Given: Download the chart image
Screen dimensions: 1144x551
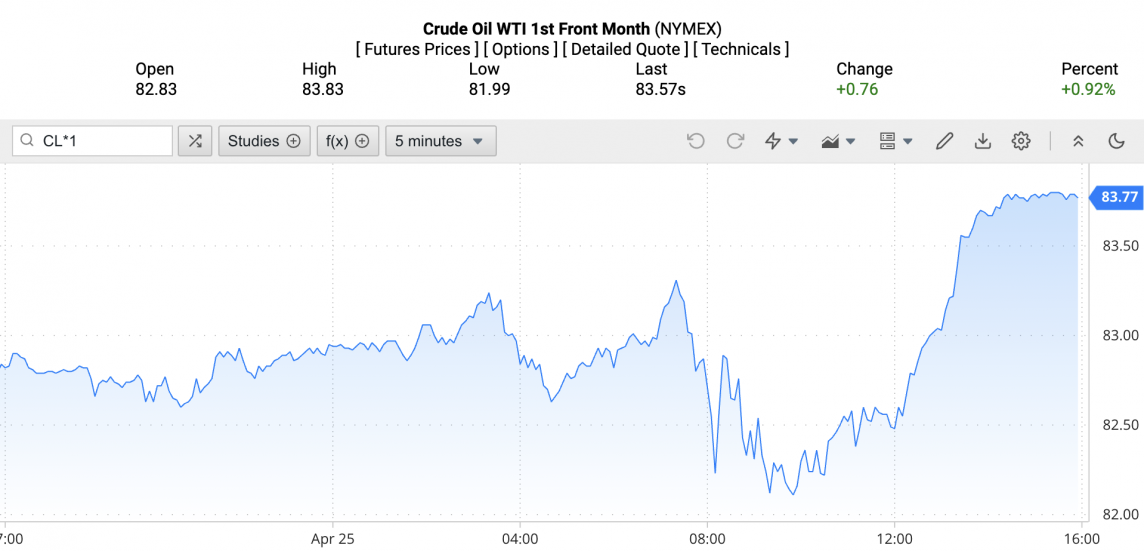Looking at the screenshot, I should click(983, 141).
